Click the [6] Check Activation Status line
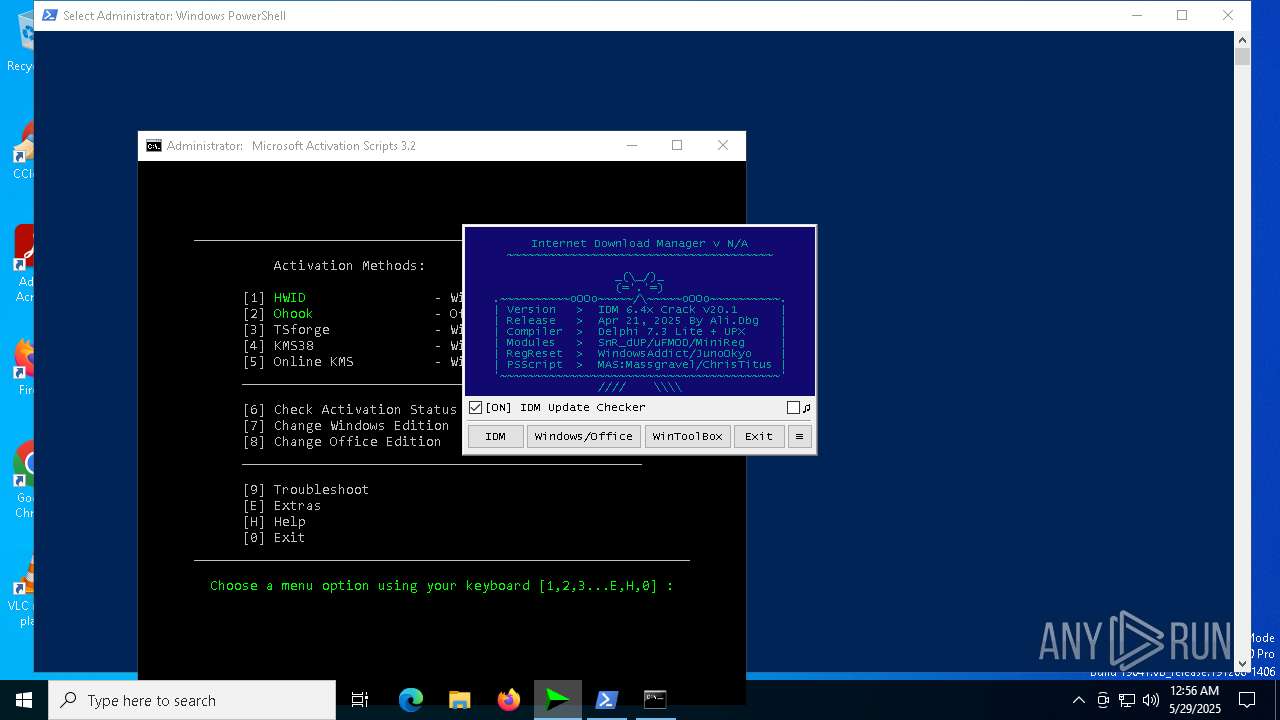 click(350, 410)
